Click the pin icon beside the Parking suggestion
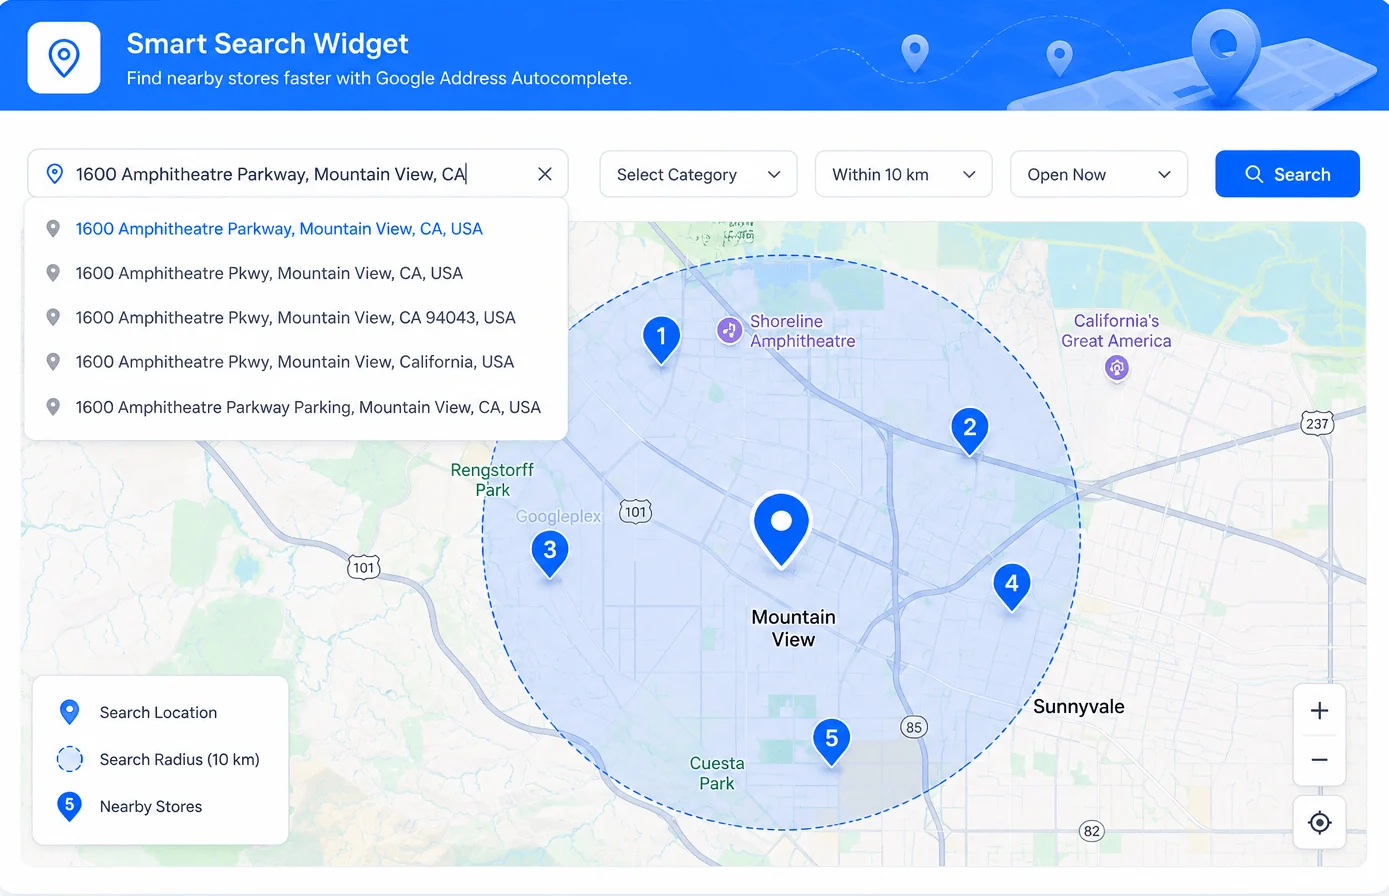This screenshot has width=1389, height=896. 53,407
